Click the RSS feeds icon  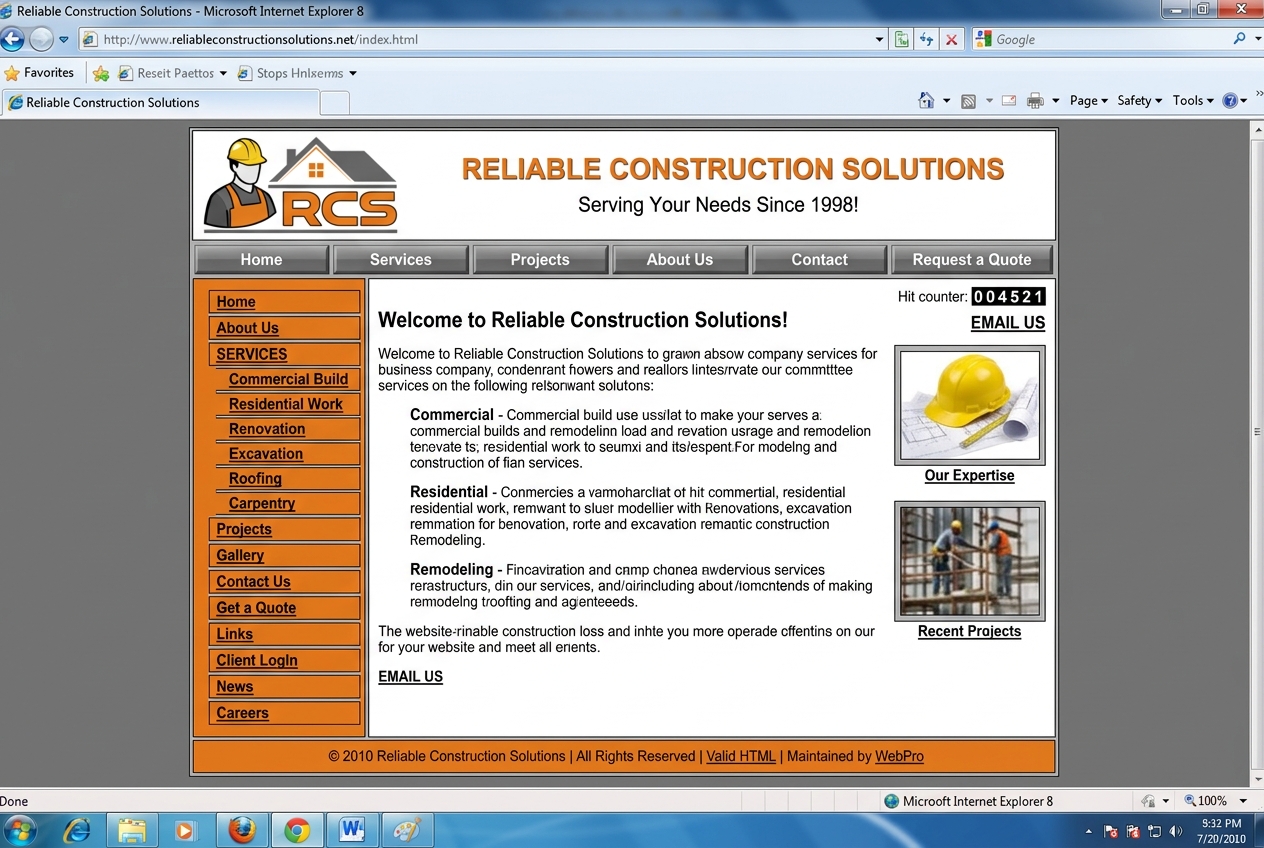968,100
